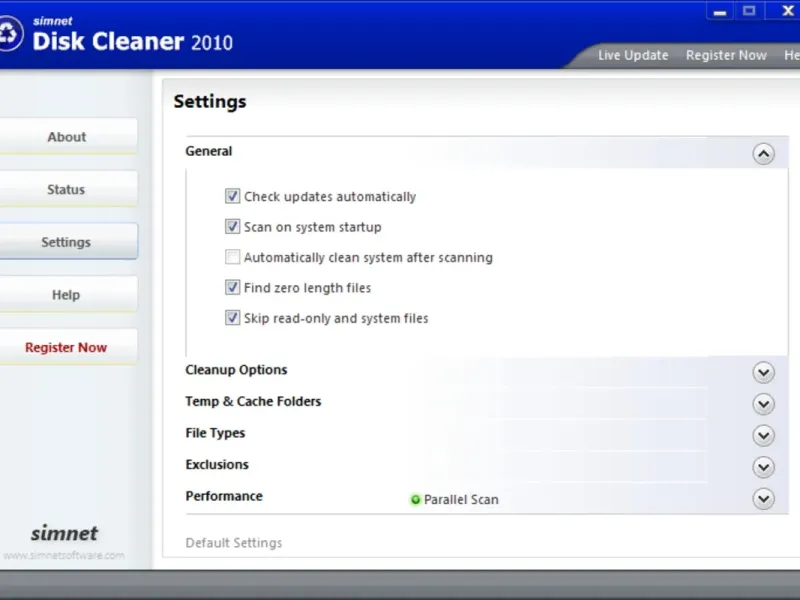800x600 pixels.
Task: Disable Check updates automatically checkbox
Action: click(x=232, y=196)
